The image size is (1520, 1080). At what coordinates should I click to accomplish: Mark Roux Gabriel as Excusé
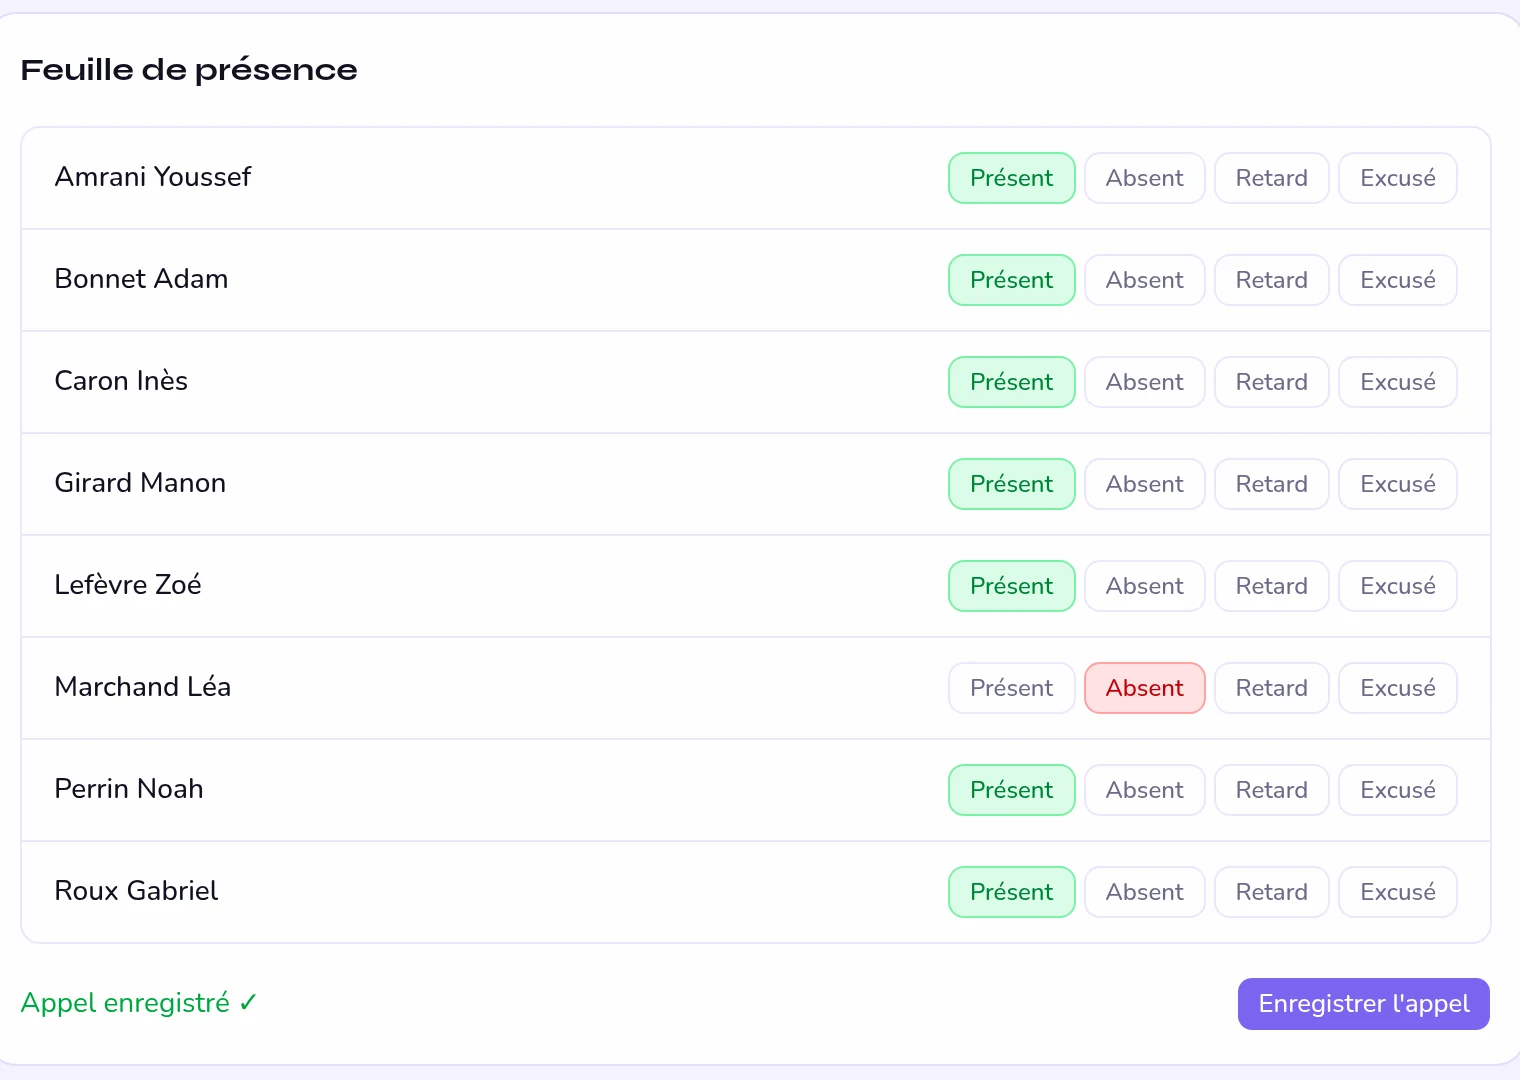(x=1397, y=892)
